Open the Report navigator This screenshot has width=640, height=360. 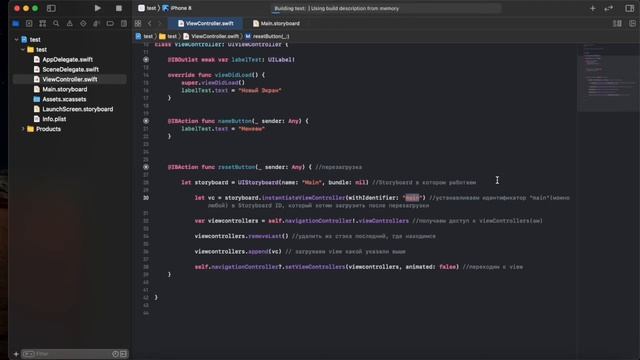124,24
